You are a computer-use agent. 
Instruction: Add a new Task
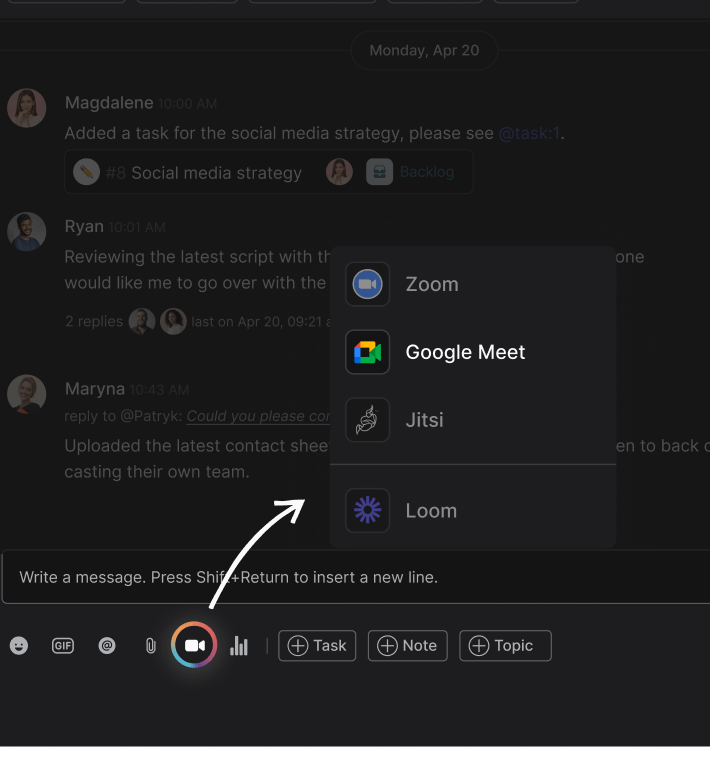click(317, 646)
